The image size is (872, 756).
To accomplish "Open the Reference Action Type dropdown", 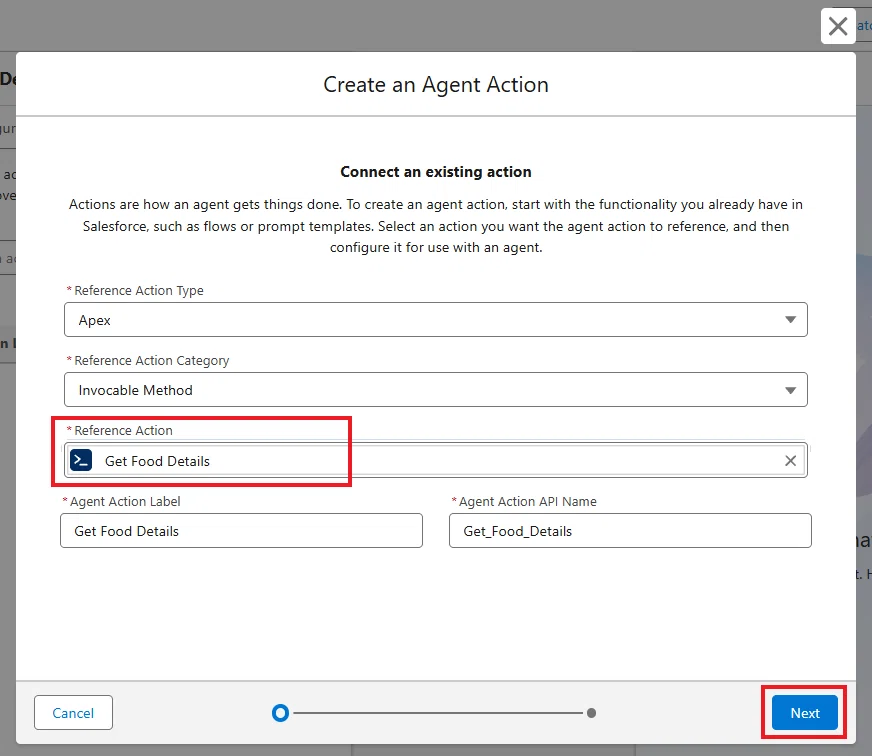I will point(435,319).
